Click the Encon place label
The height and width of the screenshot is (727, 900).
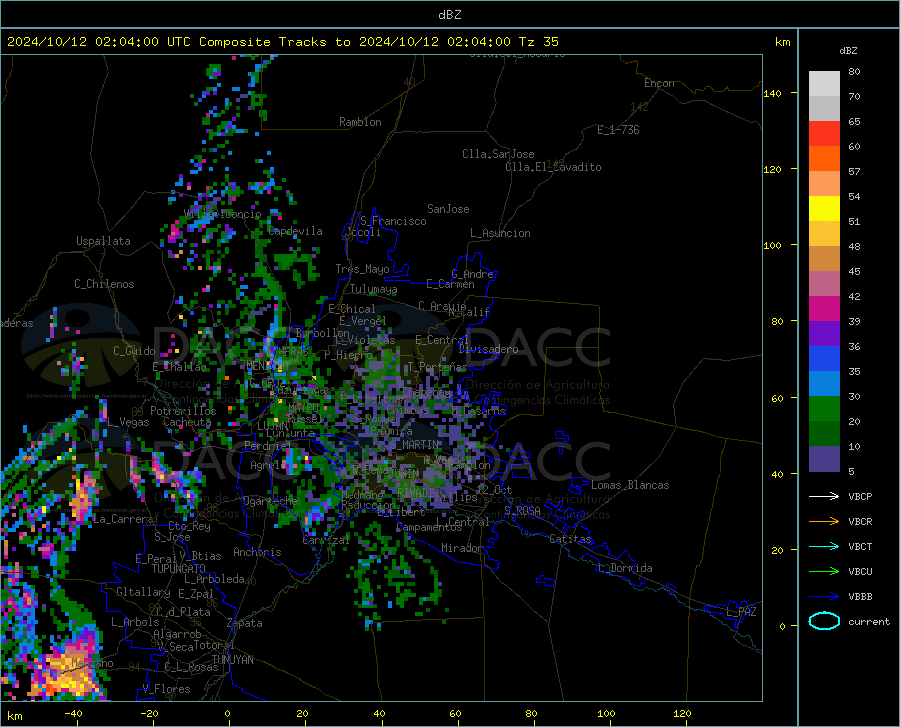(x=659, y=83)
